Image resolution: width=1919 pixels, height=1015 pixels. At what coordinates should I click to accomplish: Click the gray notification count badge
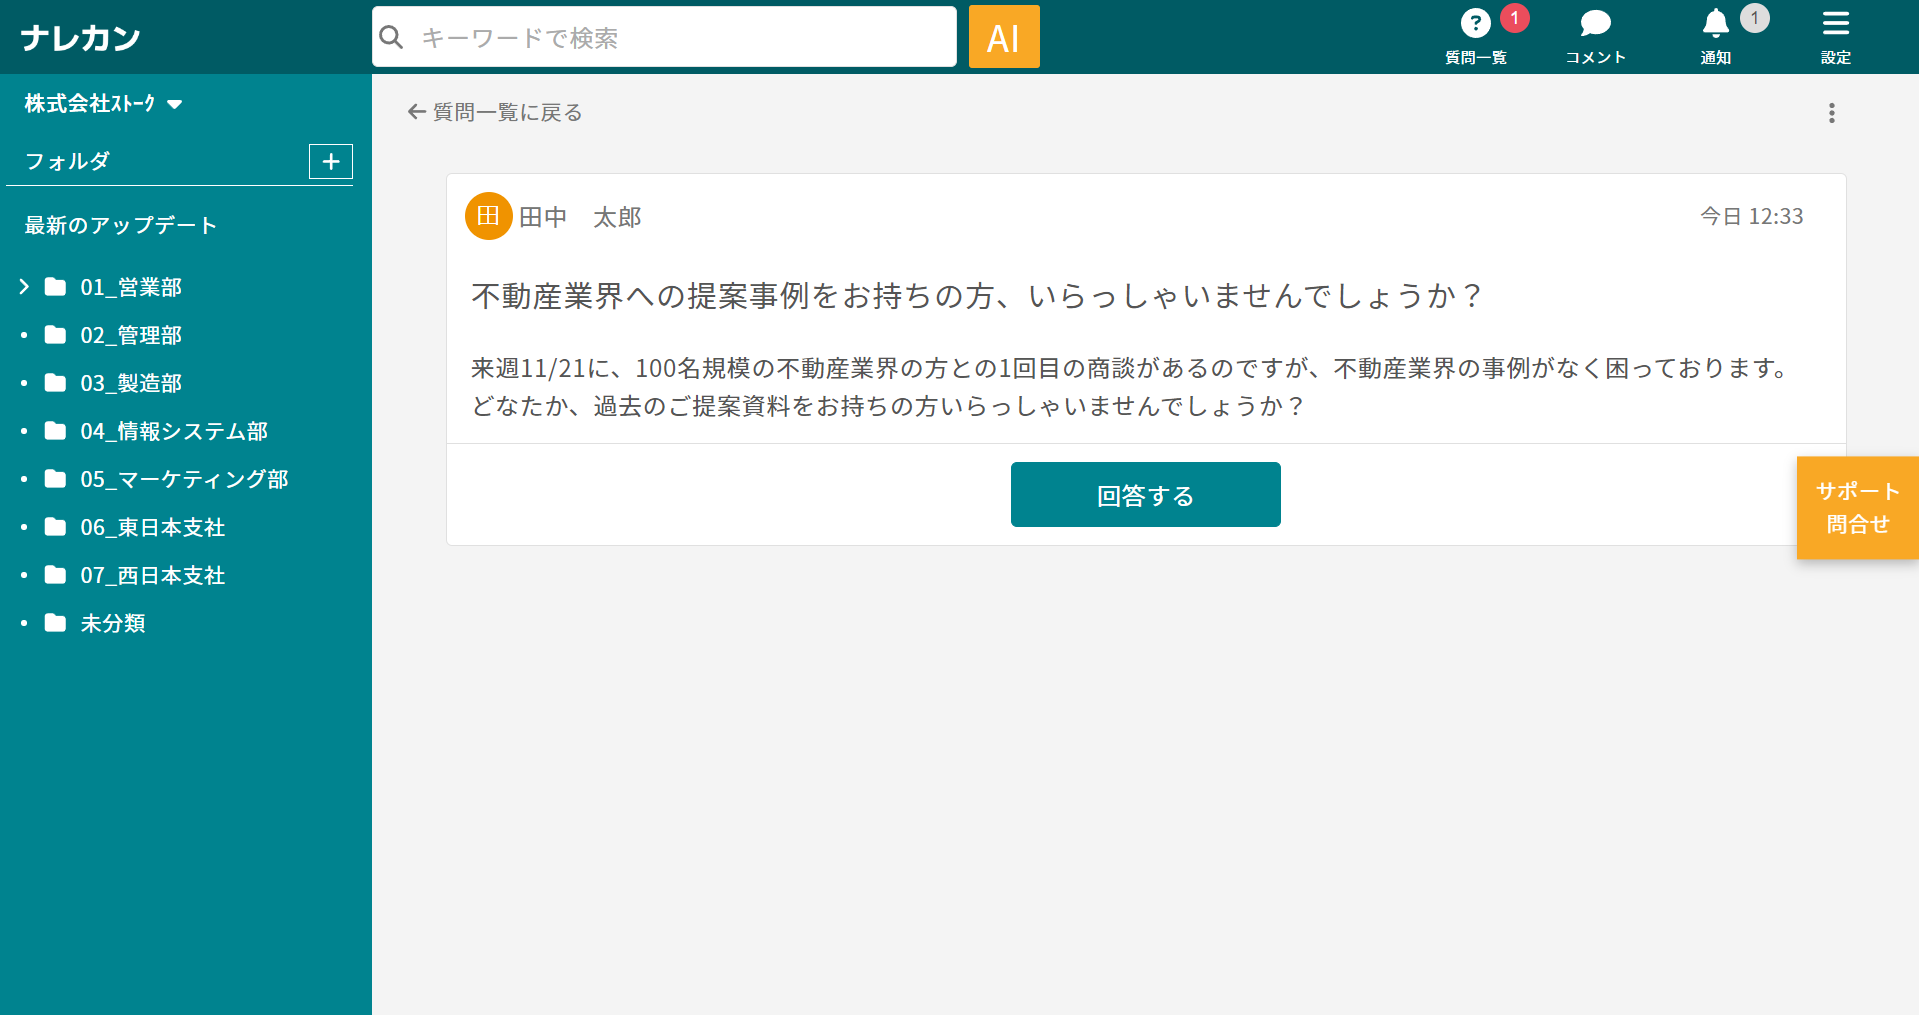pos(1754,18)
